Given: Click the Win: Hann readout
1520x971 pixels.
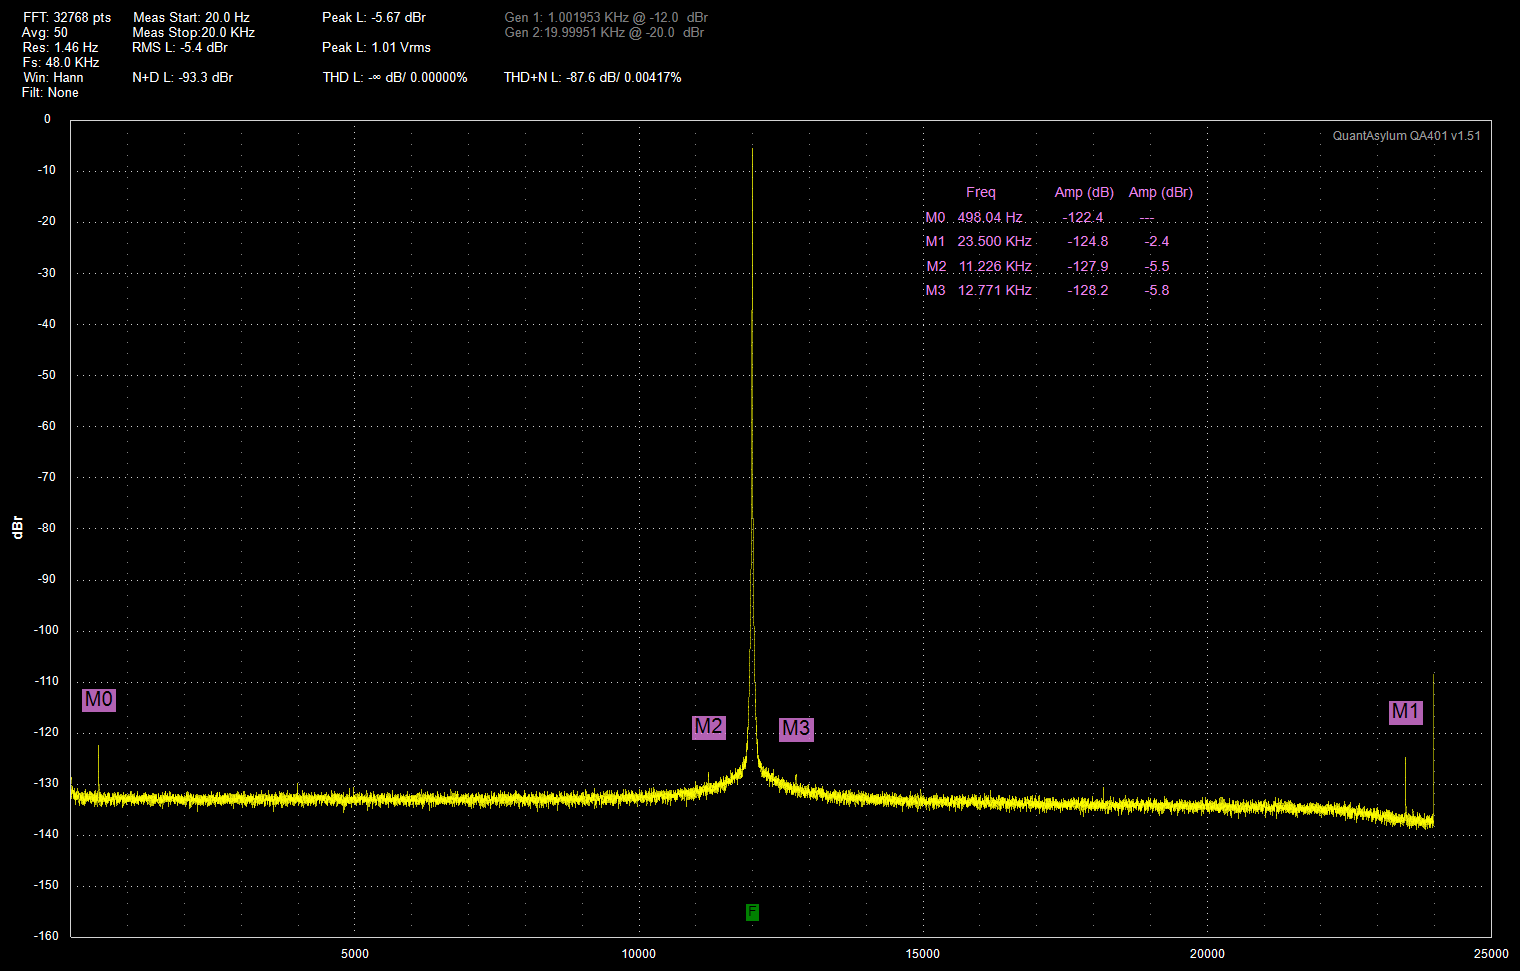Looking at the screenshot, I should [x=53, y=77].
